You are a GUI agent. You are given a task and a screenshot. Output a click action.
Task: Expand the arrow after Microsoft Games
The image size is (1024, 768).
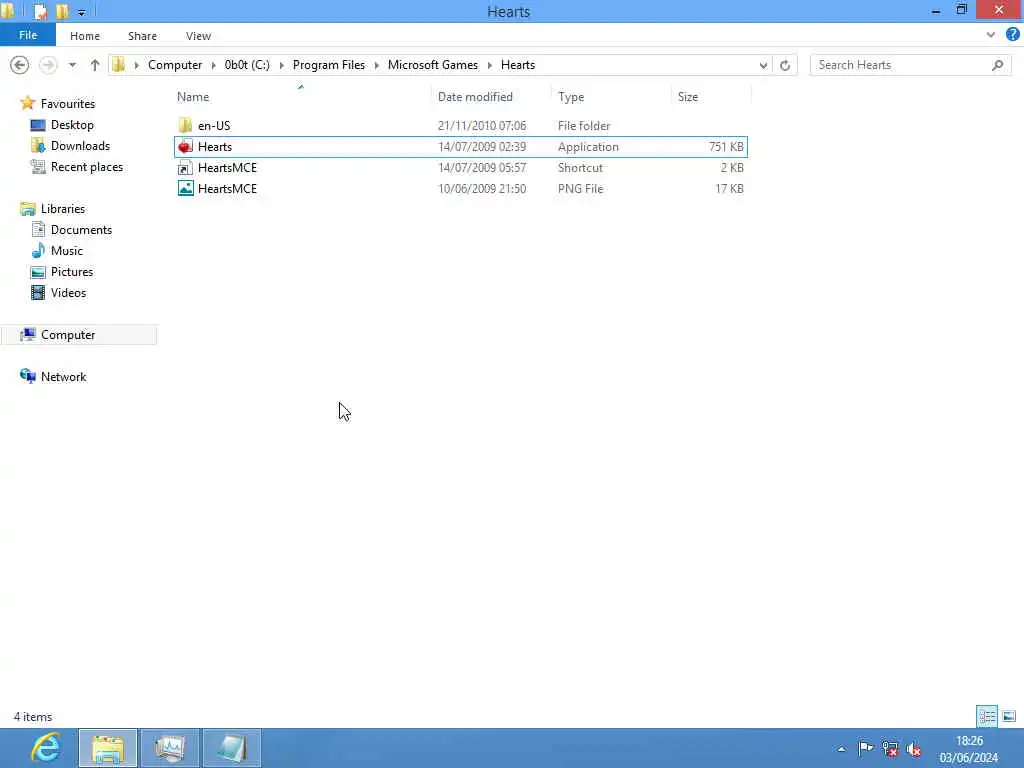click(489, 65)
